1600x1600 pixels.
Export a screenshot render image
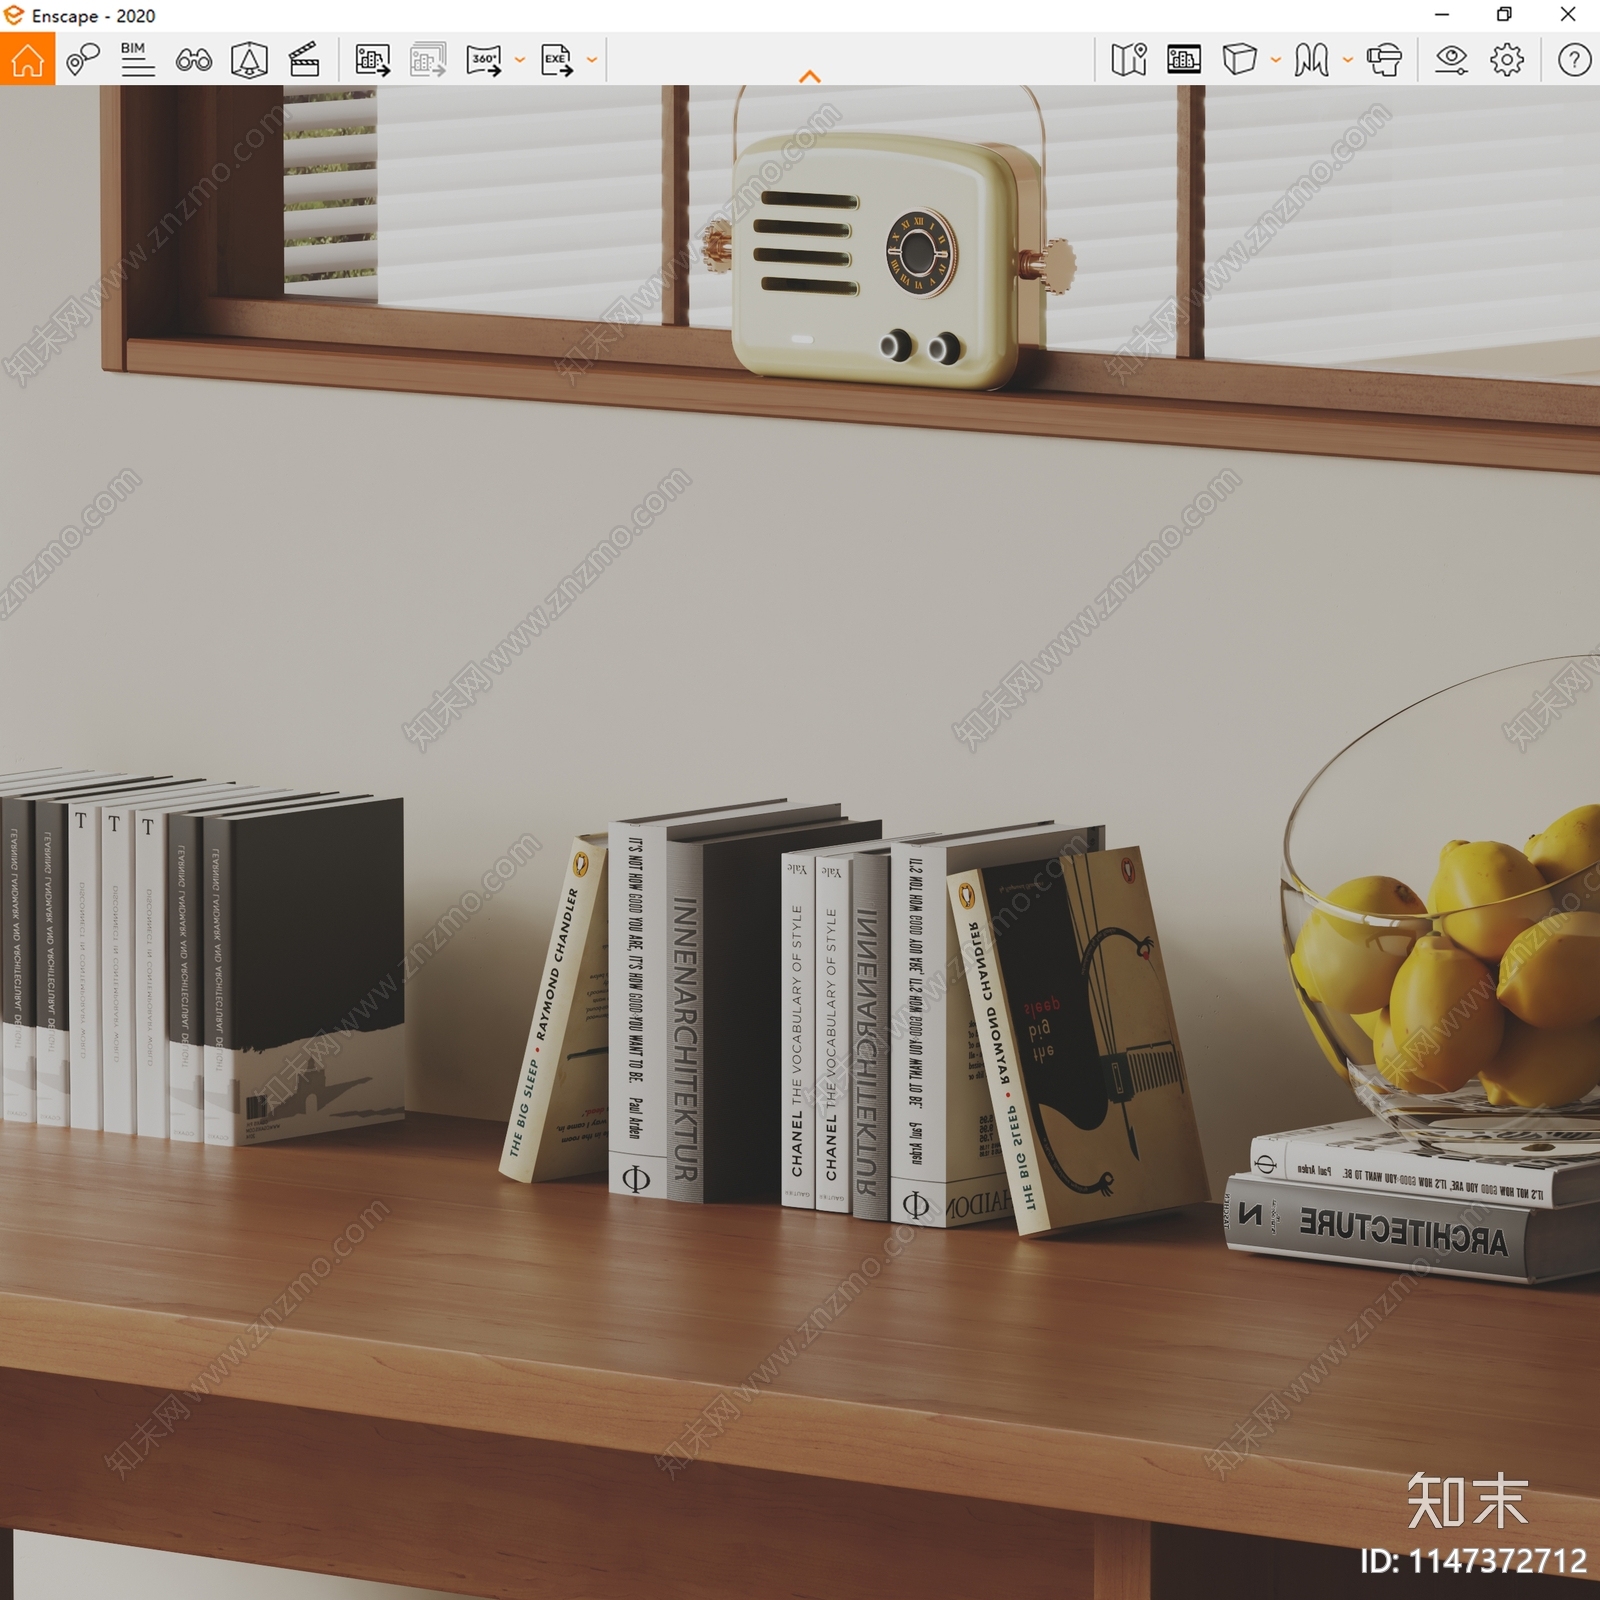373,59
